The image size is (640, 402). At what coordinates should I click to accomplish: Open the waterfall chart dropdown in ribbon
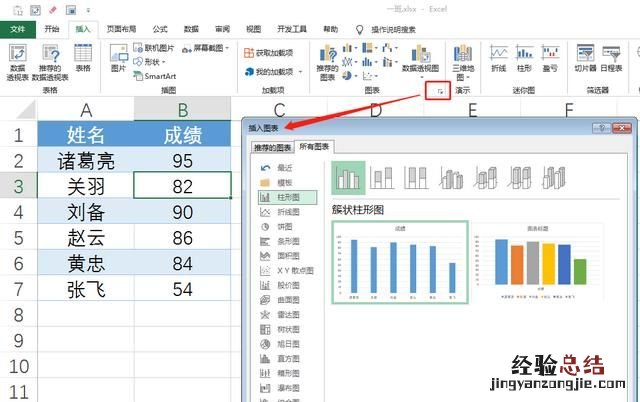pos(390,49)
